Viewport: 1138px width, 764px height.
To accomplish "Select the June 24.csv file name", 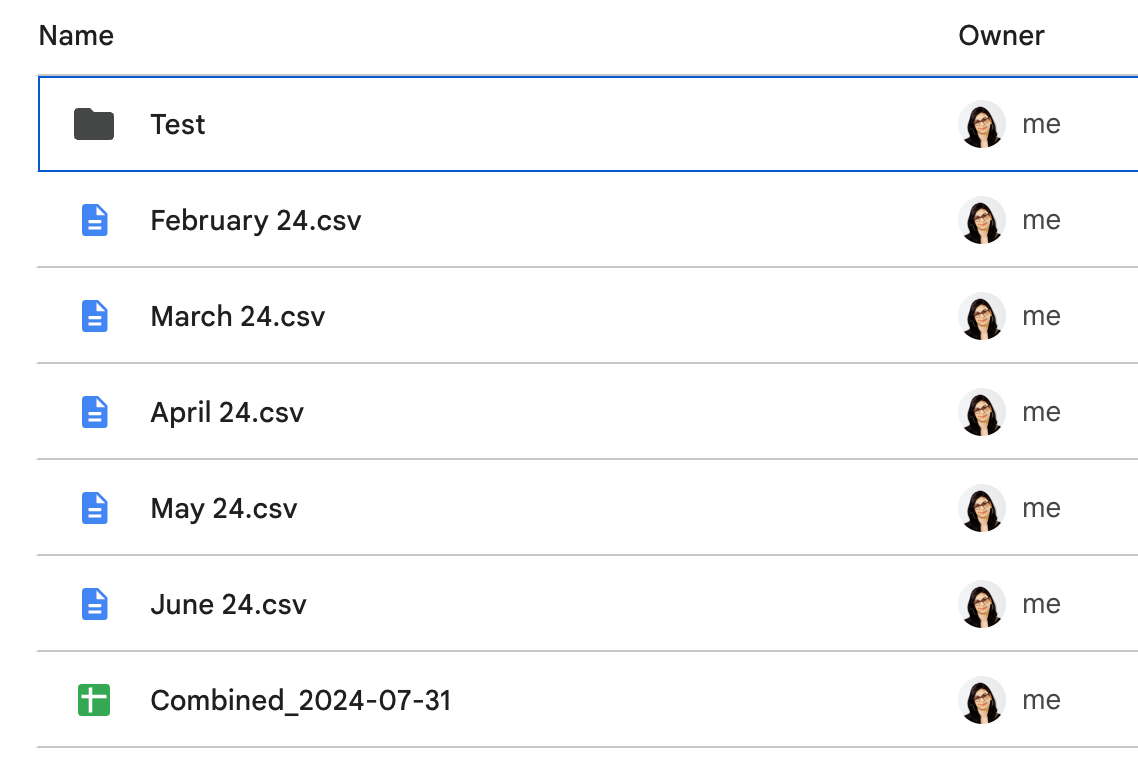I will (228, 604).
